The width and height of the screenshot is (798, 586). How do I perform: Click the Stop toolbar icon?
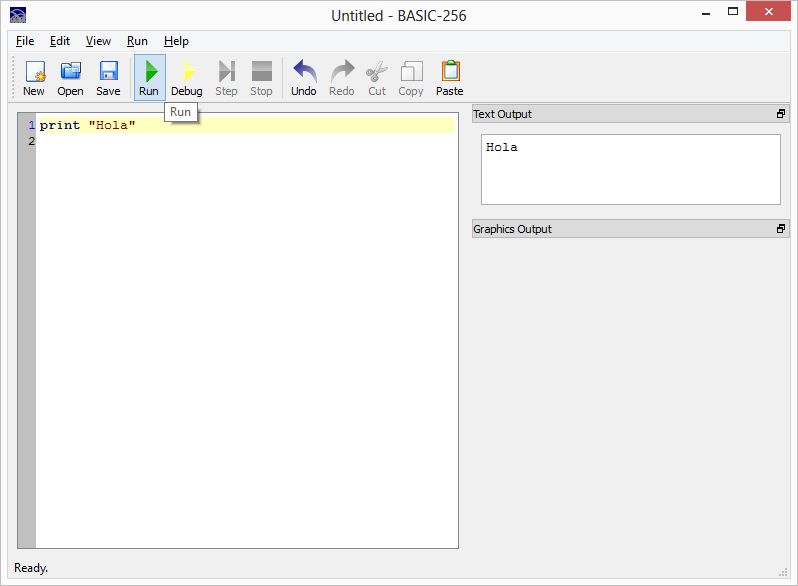pos(262,77)
